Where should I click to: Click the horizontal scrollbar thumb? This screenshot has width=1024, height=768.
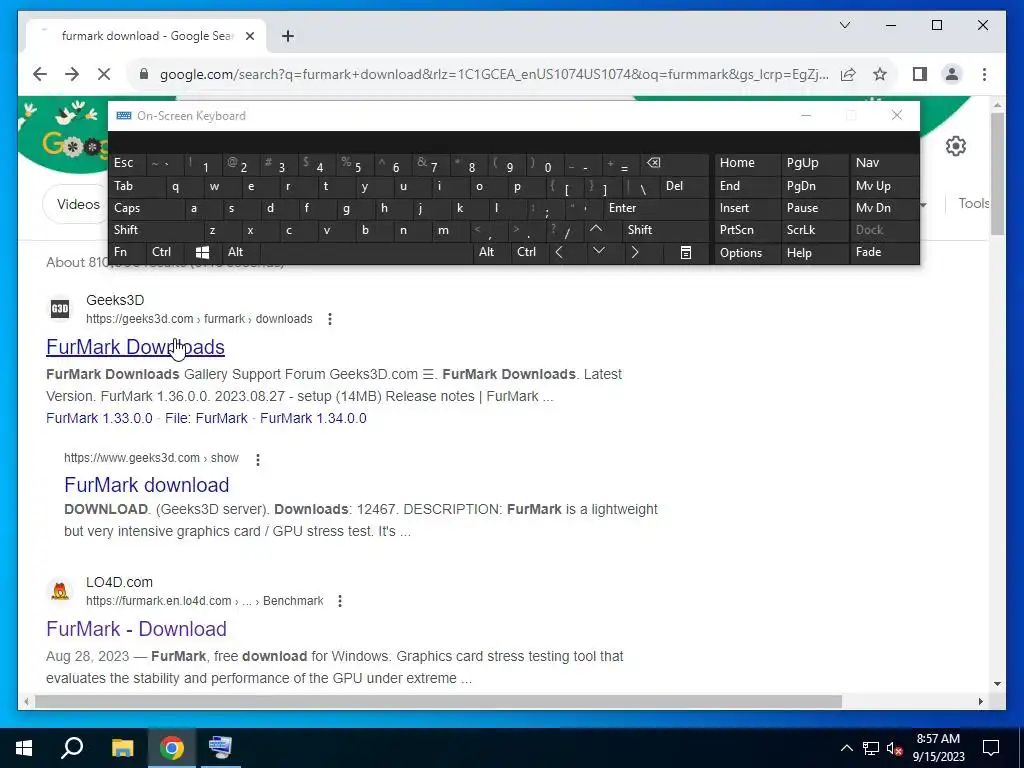coord(438,701)
